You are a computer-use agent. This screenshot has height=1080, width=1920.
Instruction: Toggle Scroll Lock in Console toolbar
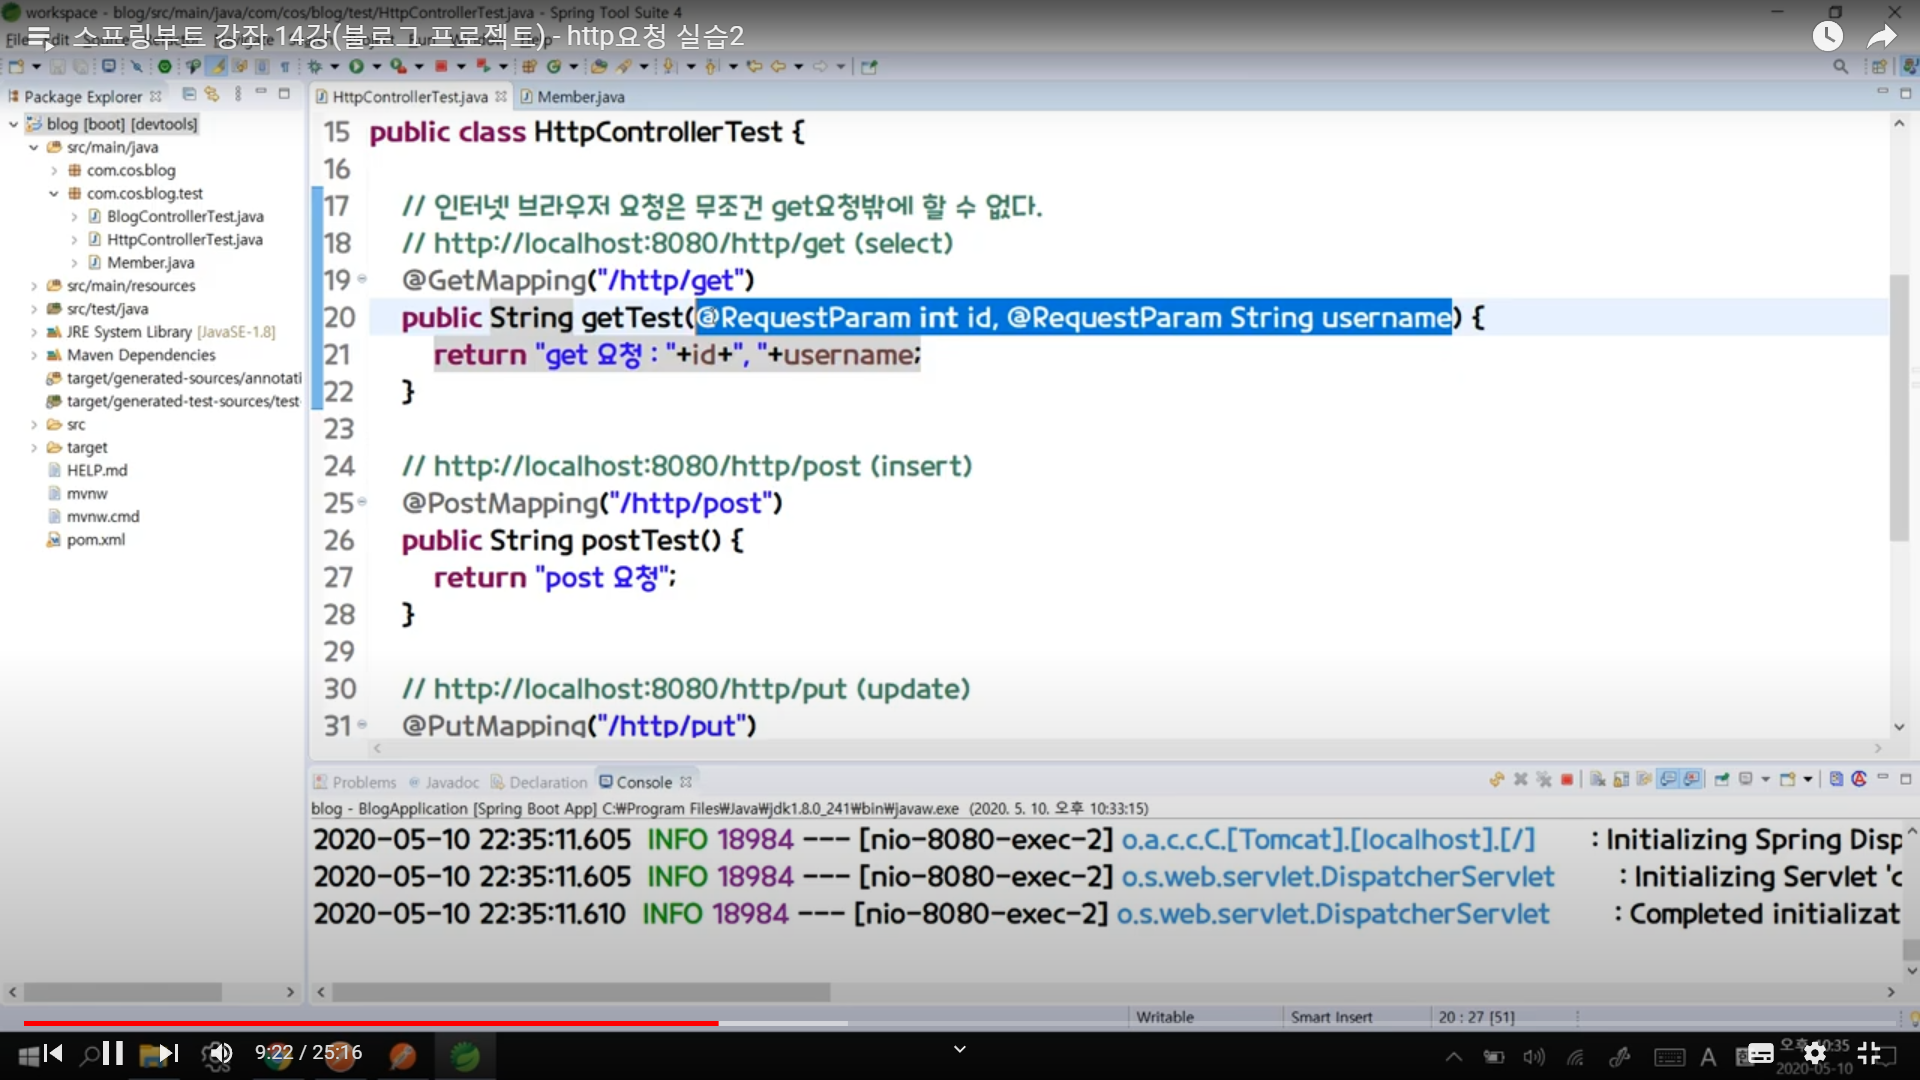point(1621,780)
